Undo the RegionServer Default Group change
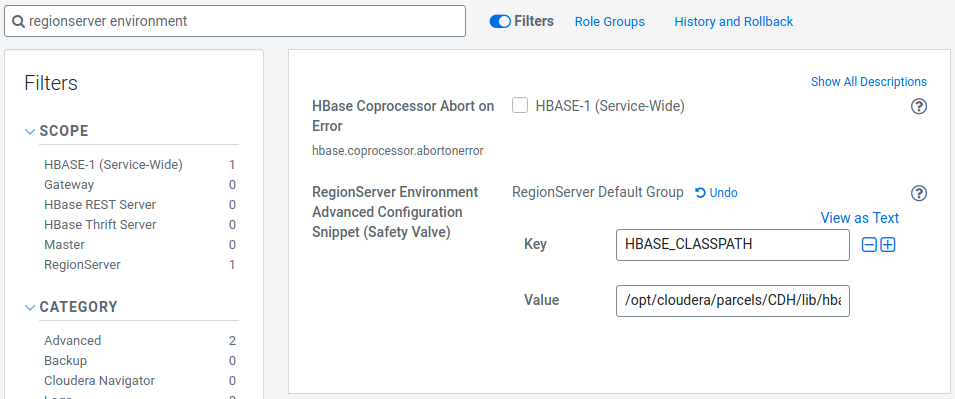 click(716, 193)
